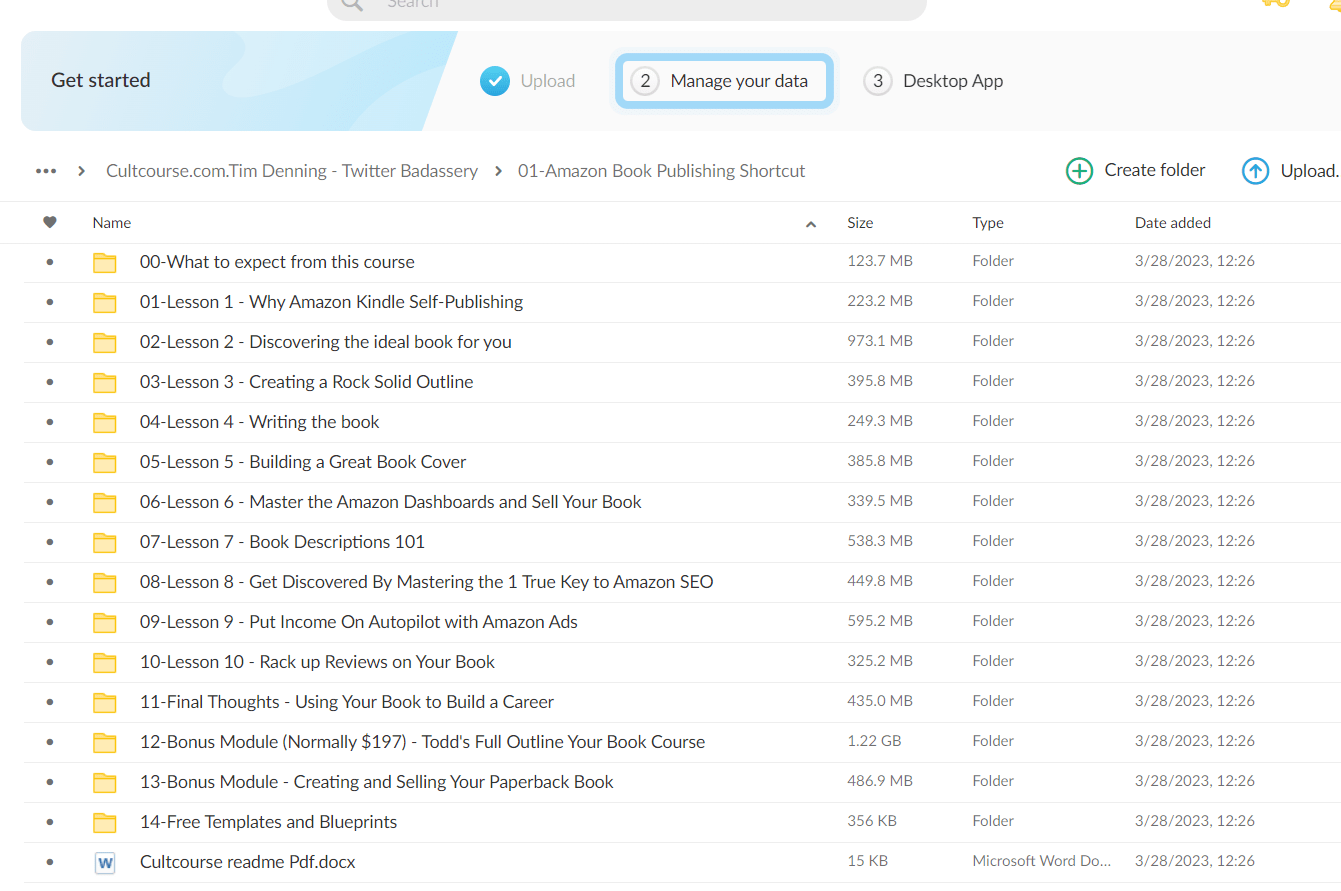Click folder icon for 00-What to expect
The width and height of the screenshot is (1341, 891).
[105, 262]
